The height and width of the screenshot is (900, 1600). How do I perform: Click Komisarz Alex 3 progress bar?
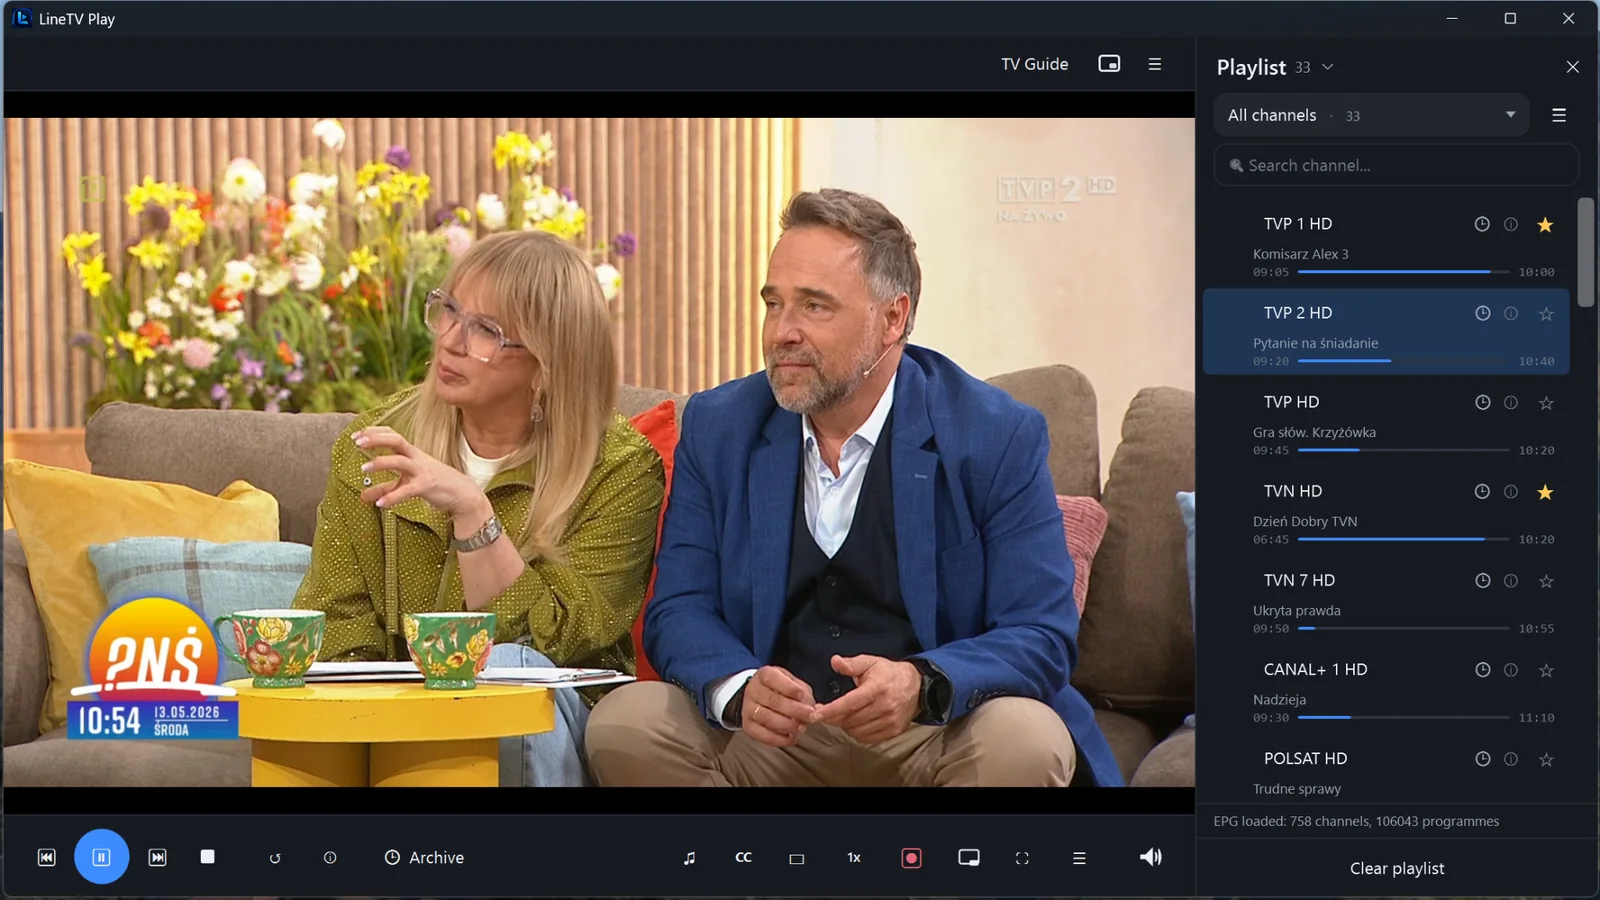[x=1403, y=272]
